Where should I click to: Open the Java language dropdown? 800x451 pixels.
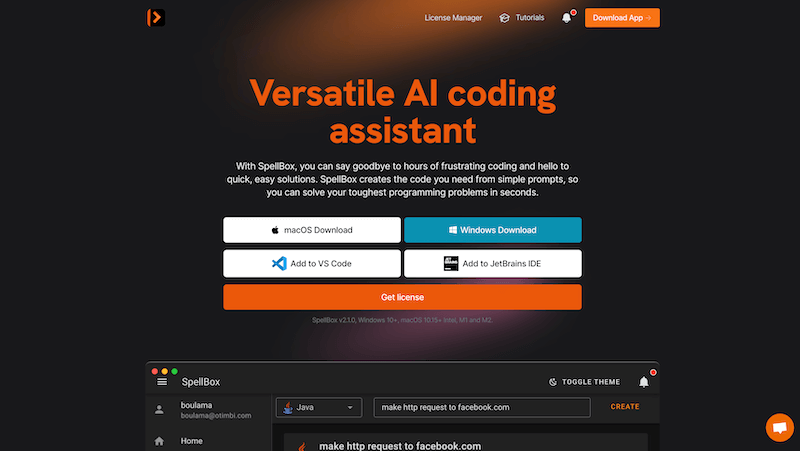click(319, 407)
